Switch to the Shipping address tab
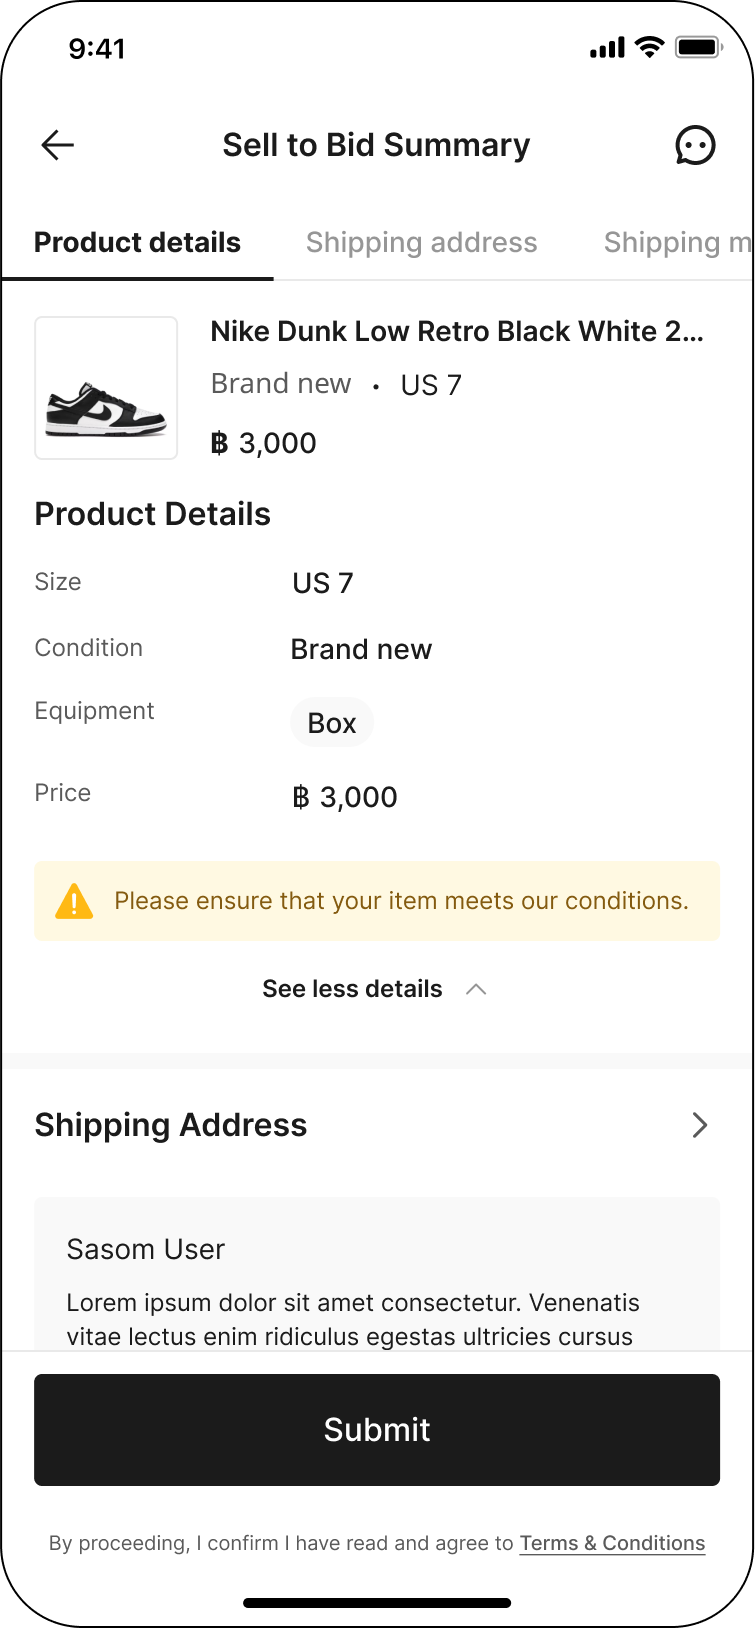The width and height of the screenshot is (755, 1628). [x=421, y=243]
